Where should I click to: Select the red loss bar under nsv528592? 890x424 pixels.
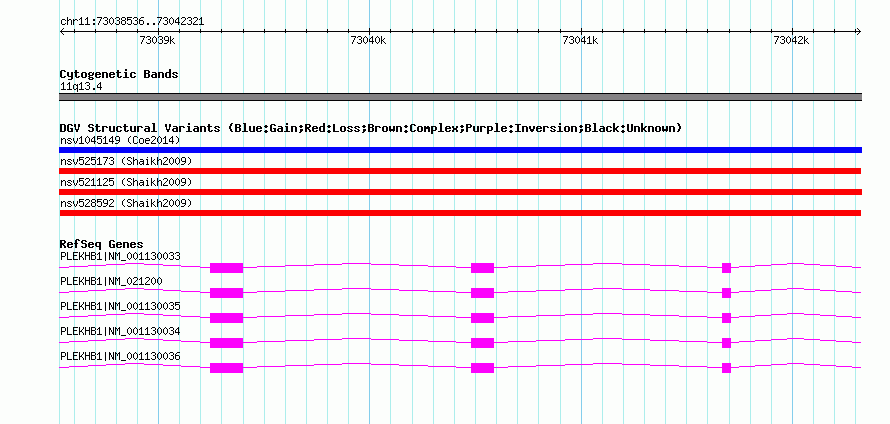tap(460, 213)
